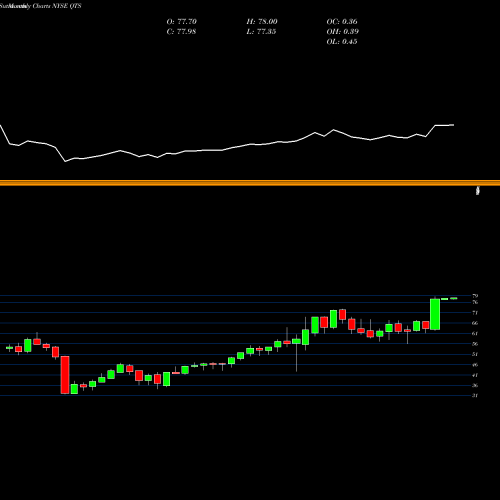Select the low price 'L: 77.35'
The height and width of the screenshot is (500, 500).
[261, 32]
